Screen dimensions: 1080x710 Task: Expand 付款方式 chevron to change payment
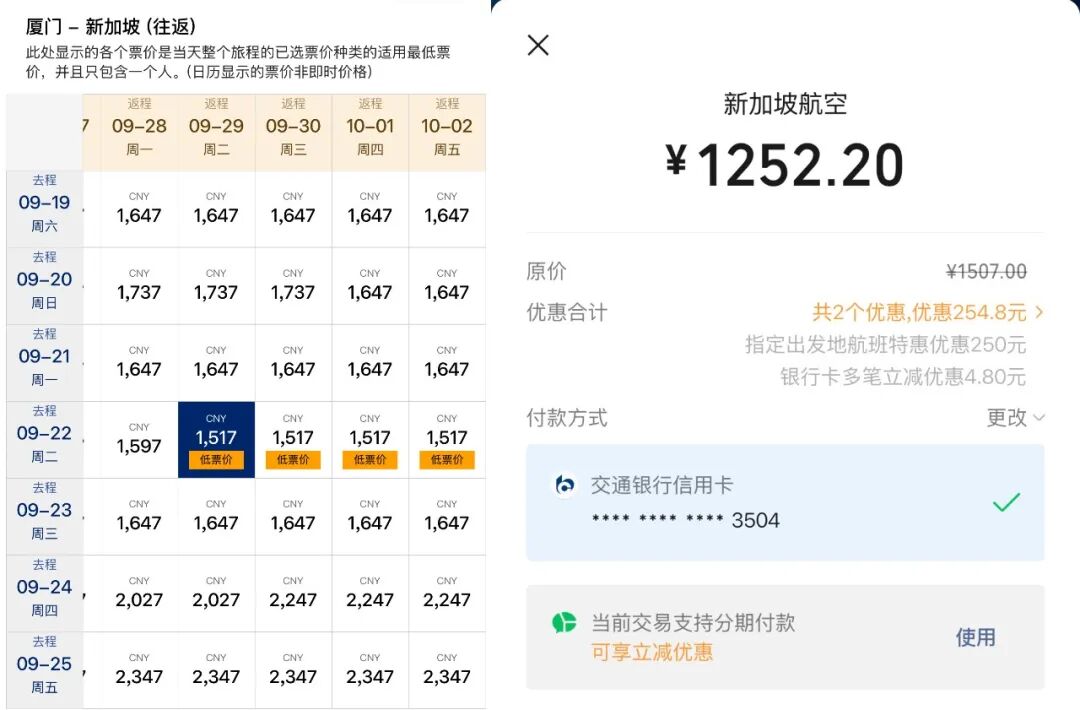coord(1039,418)
